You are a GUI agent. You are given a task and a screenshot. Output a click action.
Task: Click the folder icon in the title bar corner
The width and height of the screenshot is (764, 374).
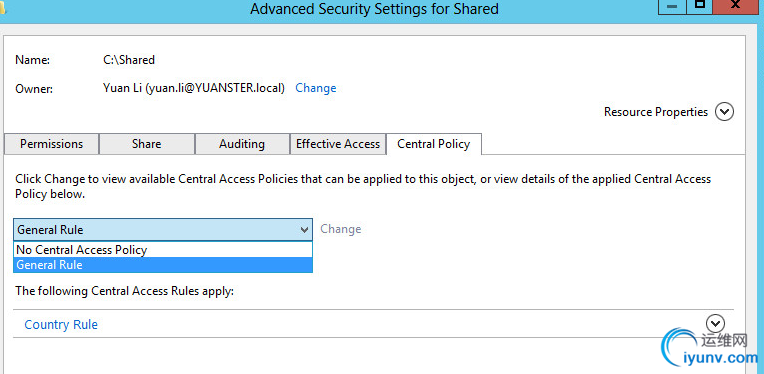tap(2, 9)
